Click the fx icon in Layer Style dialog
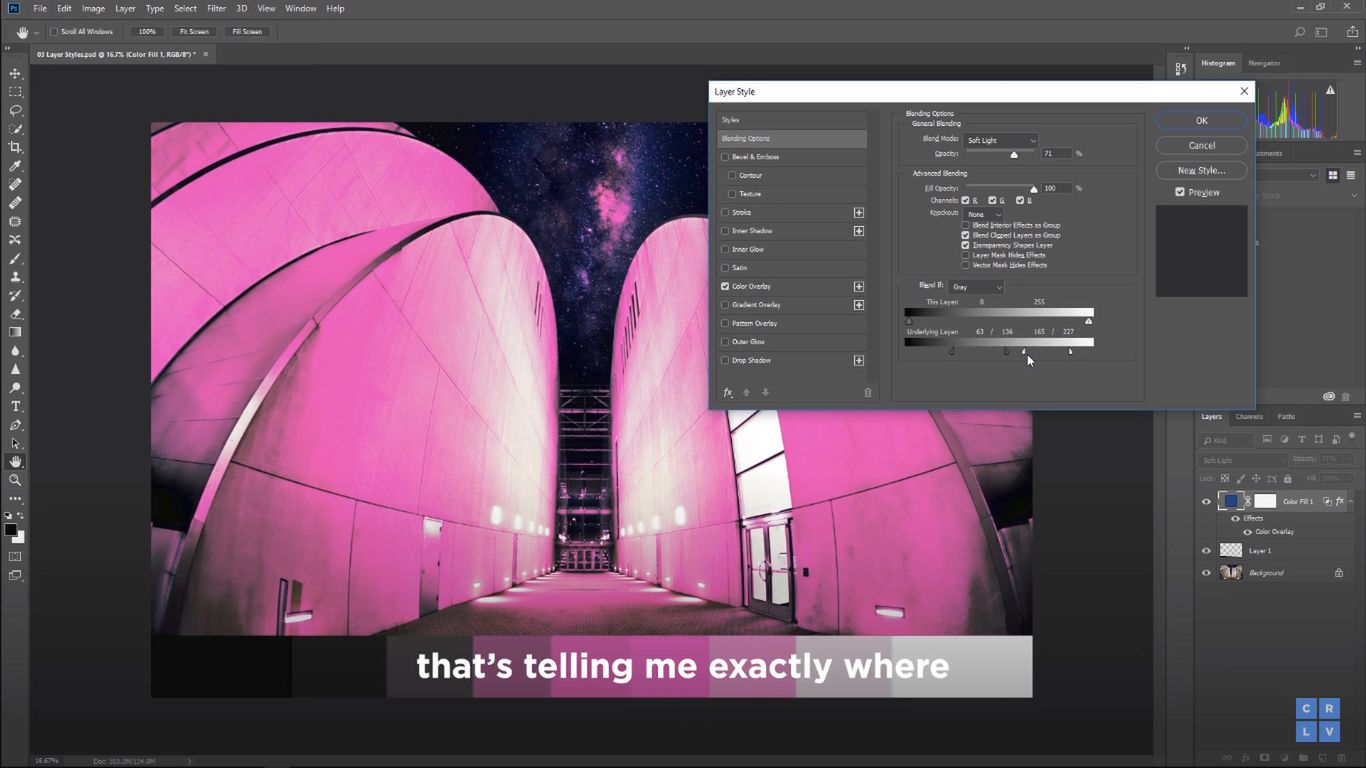The width and height of the screenshot is (1366, 768). tap(728, 393)
